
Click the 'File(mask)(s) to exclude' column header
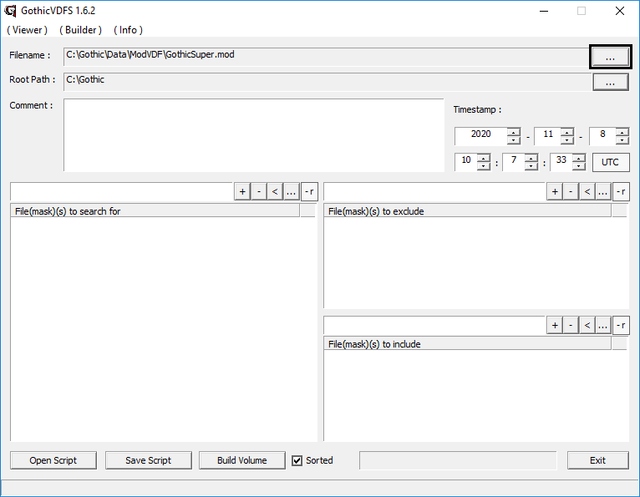pyautogui.click(x=468, y=211)
